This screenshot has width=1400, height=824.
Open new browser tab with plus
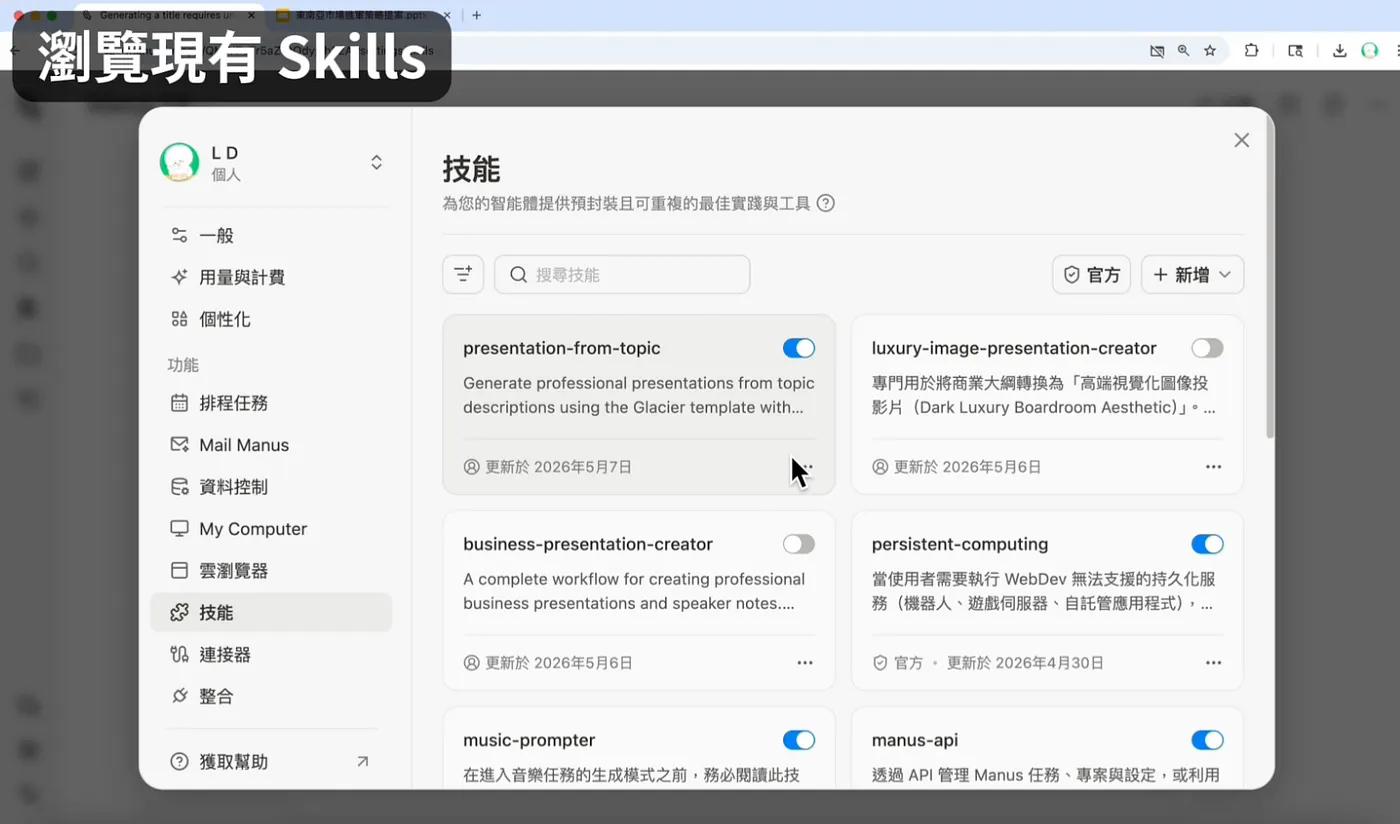click(x=476, y=15)
